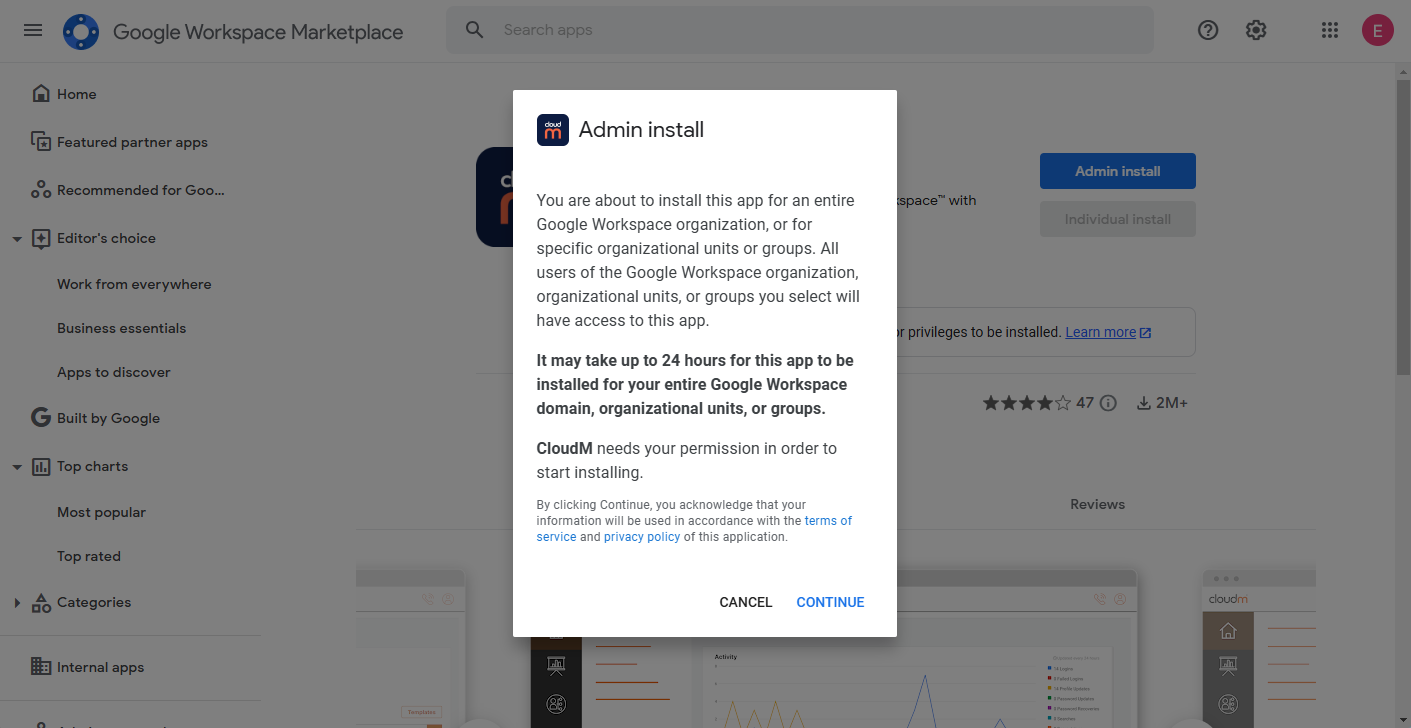Open Top rated chart
Screen dimensions: 1411x728
point(89,556)
